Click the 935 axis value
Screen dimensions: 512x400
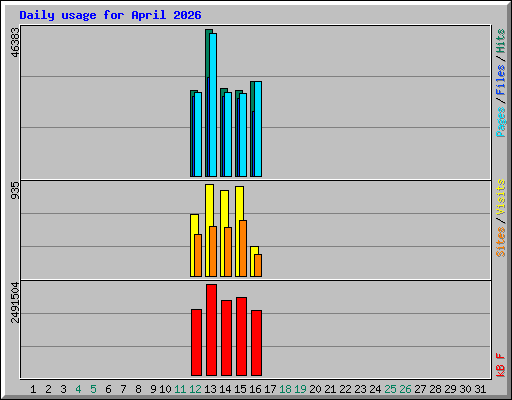click(x=15, y=190)
